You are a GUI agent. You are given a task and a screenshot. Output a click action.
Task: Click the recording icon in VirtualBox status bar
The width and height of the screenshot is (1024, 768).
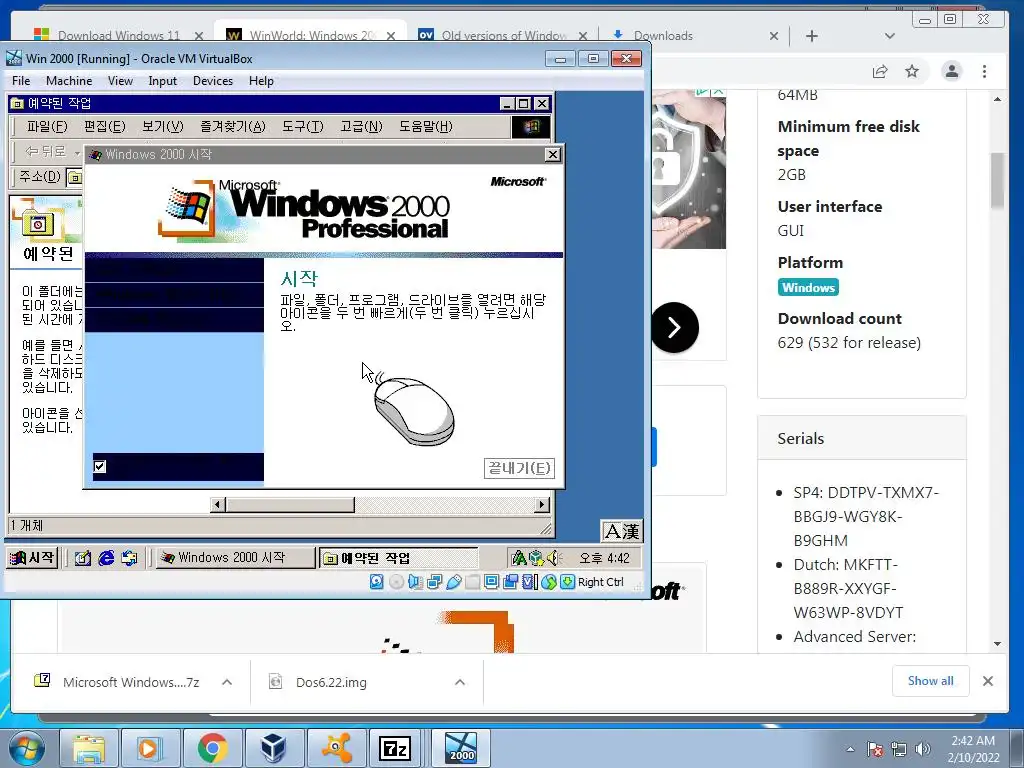(510, 582)
